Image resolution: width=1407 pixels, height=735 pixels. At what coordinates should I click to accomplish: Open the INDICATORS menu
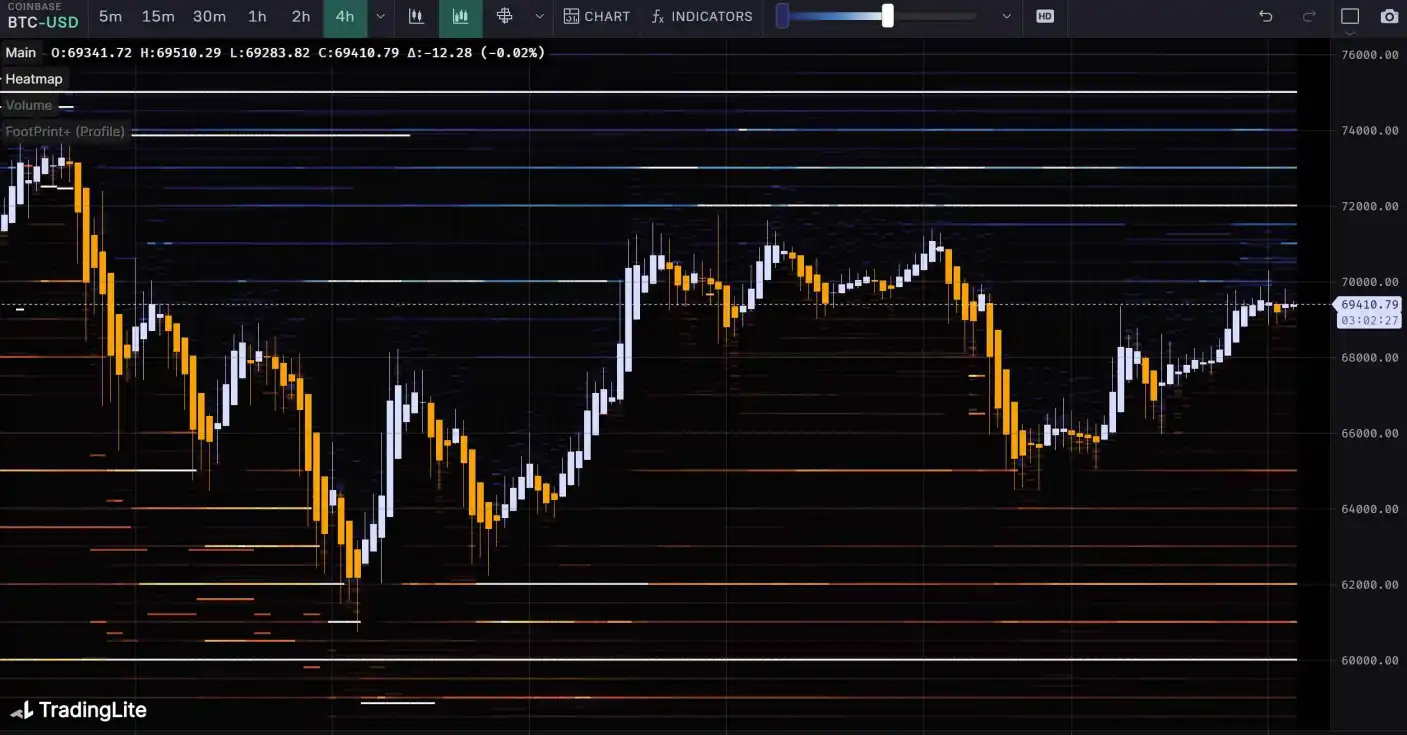(702, 16)
